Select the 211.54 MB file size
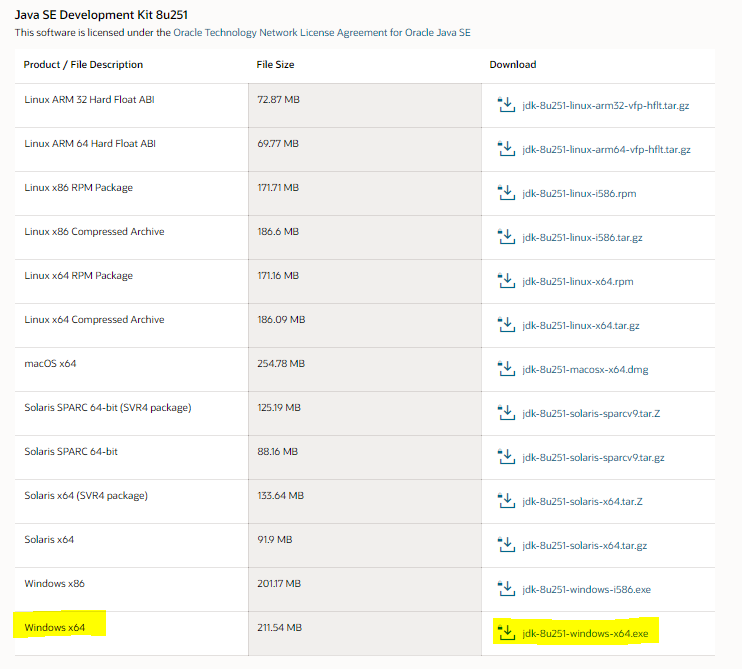742x669 pixels. [280, 627]
